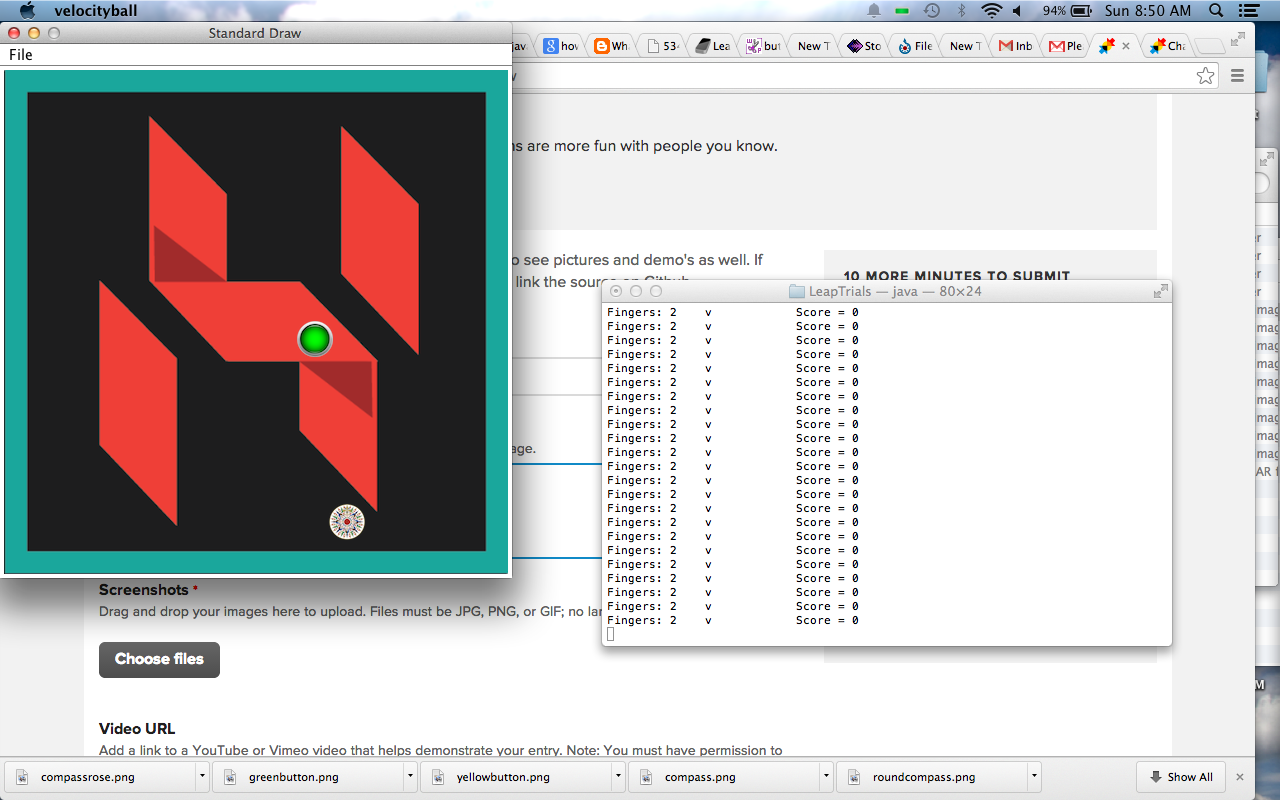The image size is (1280, 800).
Task: Switch to the 'Lea' tab
Action: tap(713, 46)
